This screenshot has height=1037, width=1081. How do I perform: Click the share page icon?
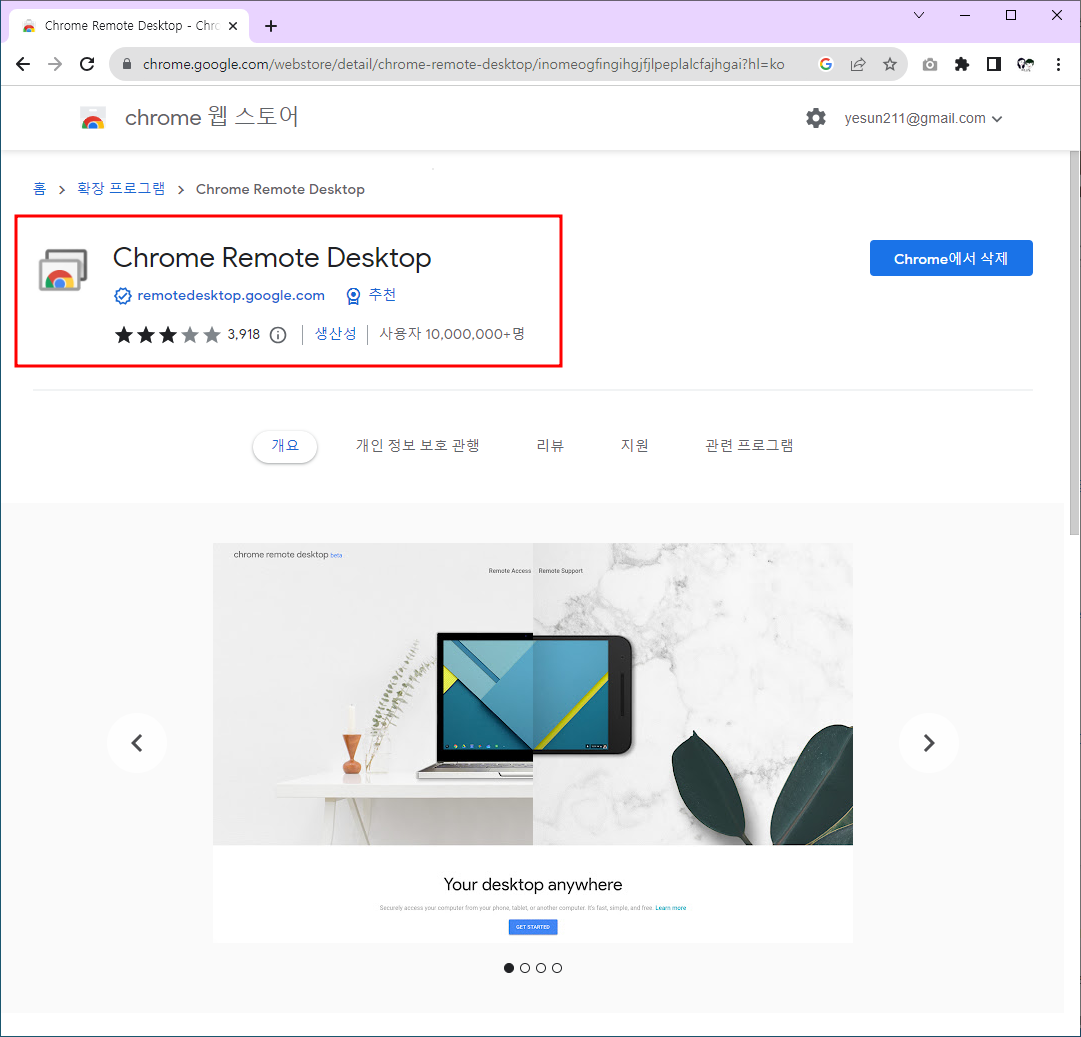pos(858,64)
